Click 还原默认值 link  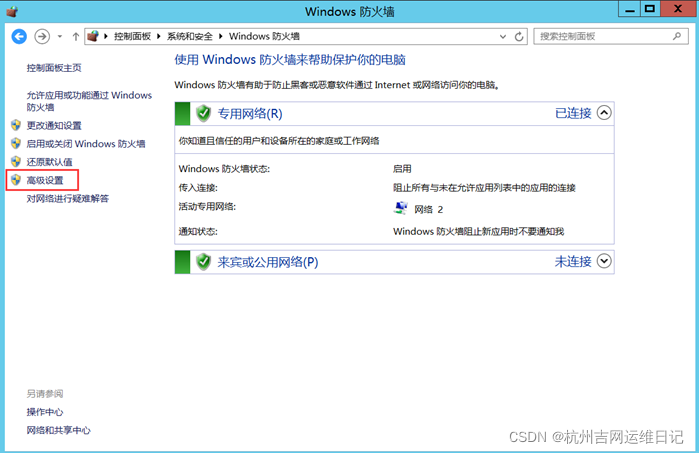point(49,162)
